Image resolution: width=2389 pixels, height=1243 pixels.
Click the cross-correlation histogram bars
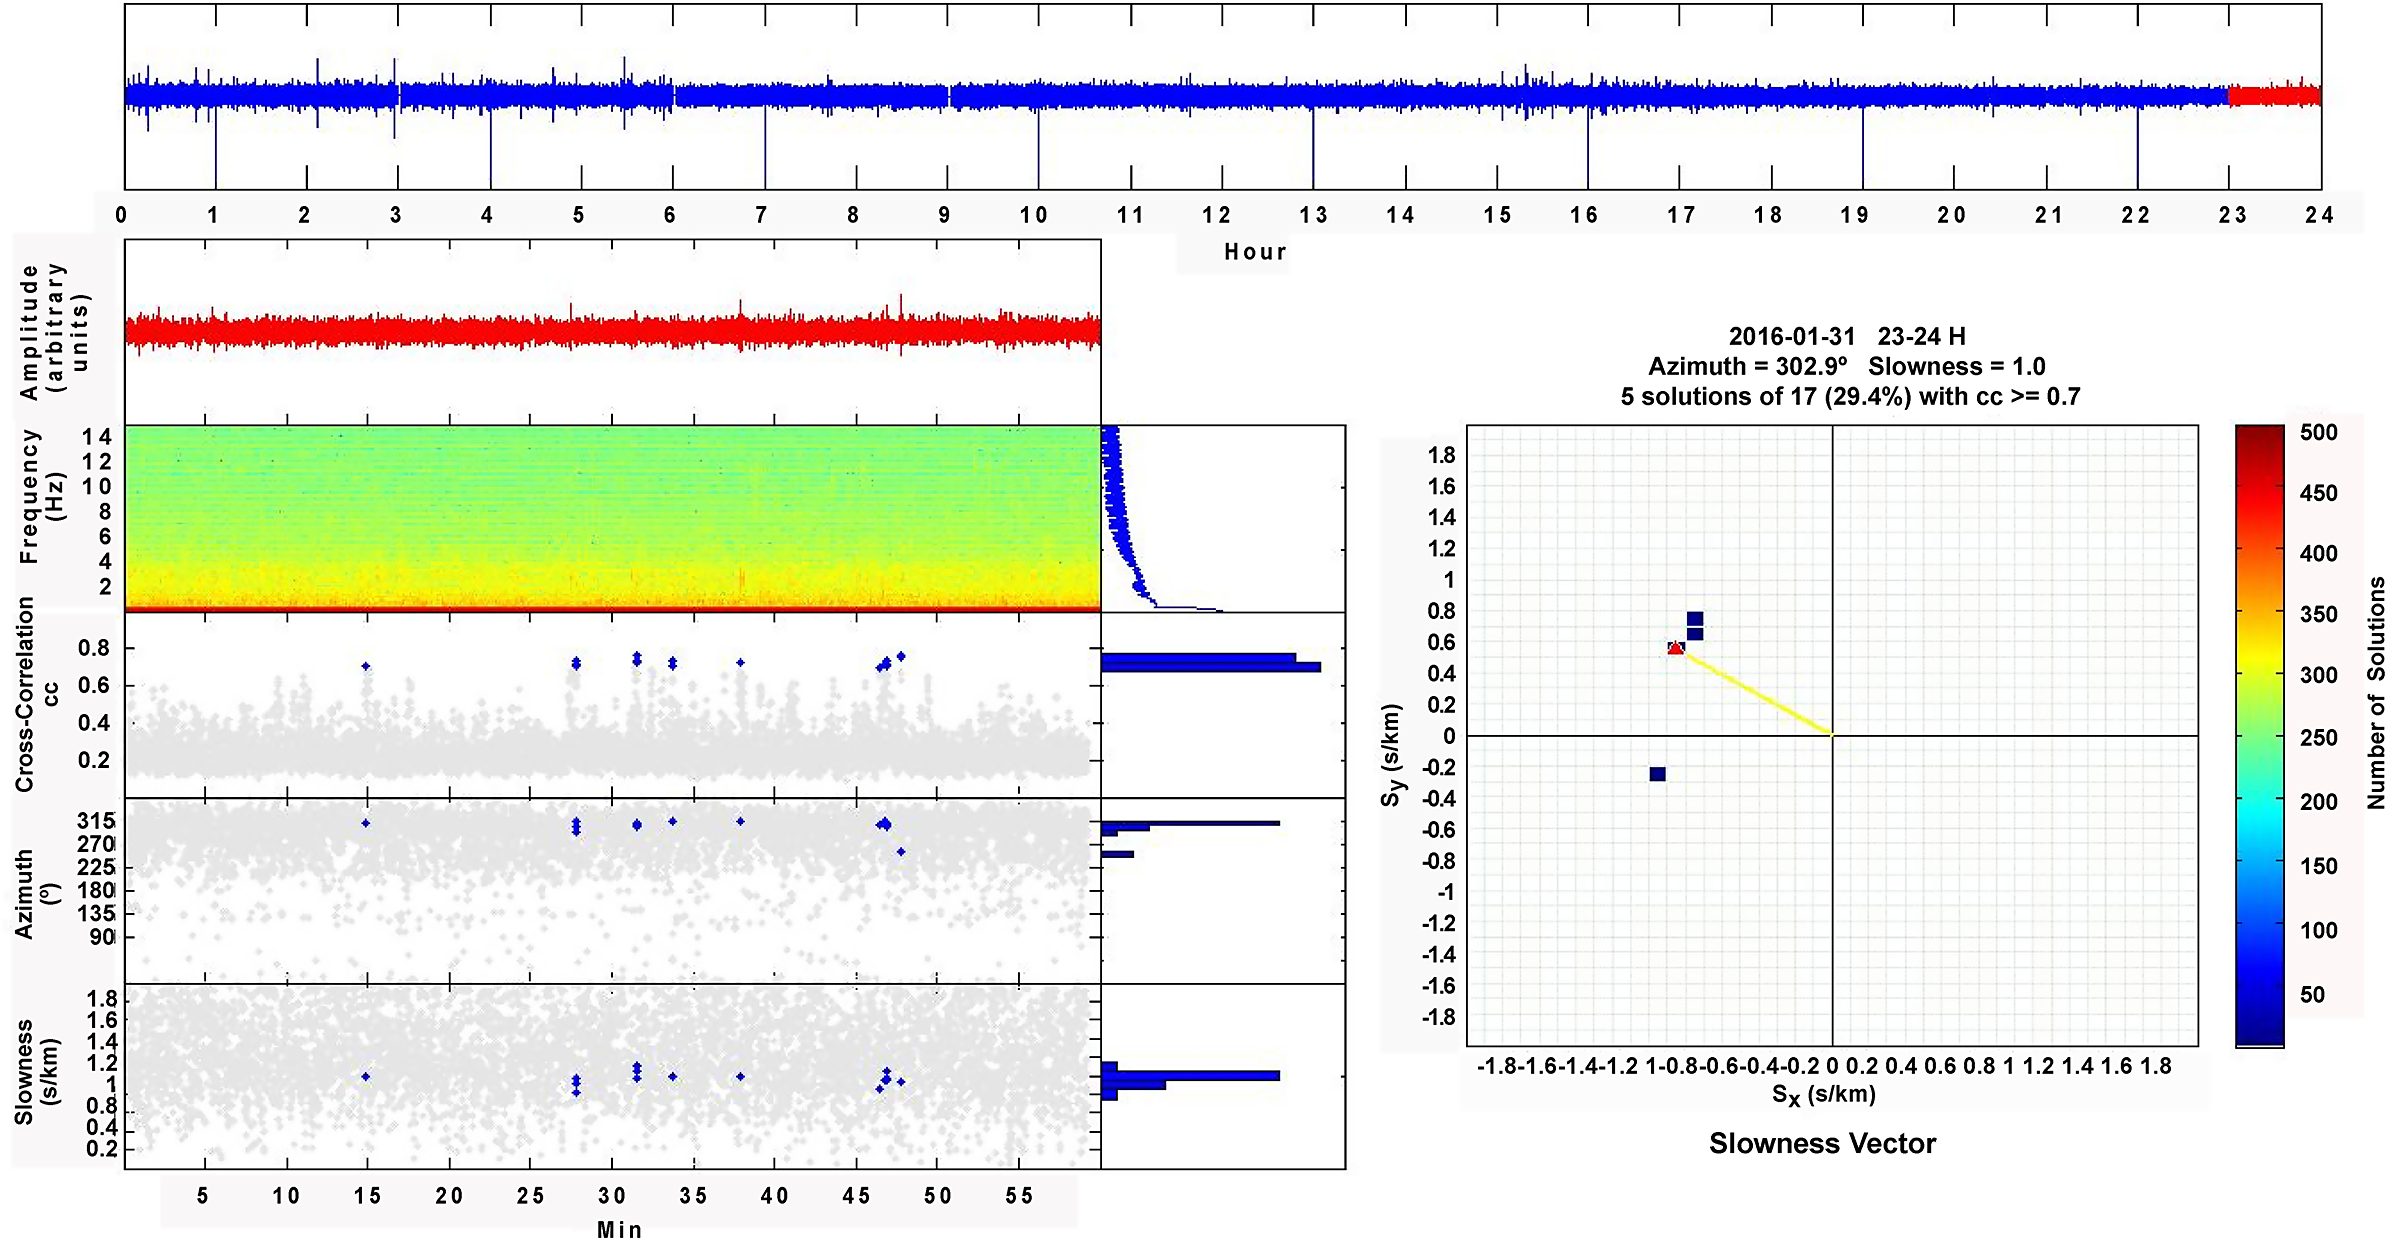pos(1210,662)
